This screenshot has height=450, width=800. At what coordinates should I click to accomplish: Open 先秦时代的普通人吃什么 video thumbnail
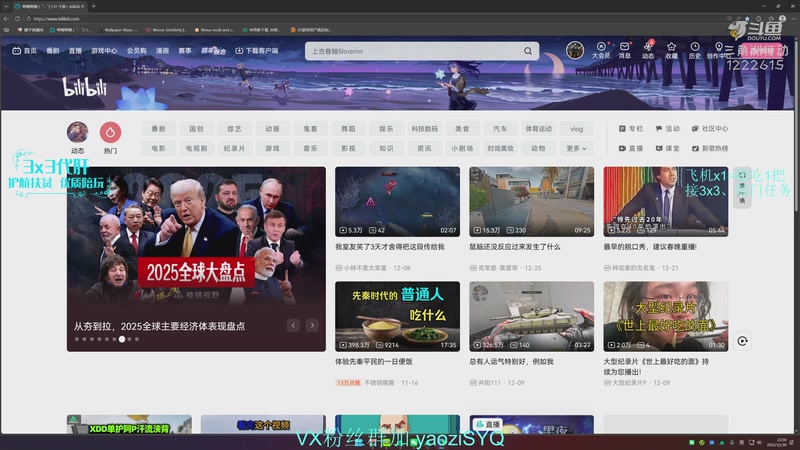397,316
